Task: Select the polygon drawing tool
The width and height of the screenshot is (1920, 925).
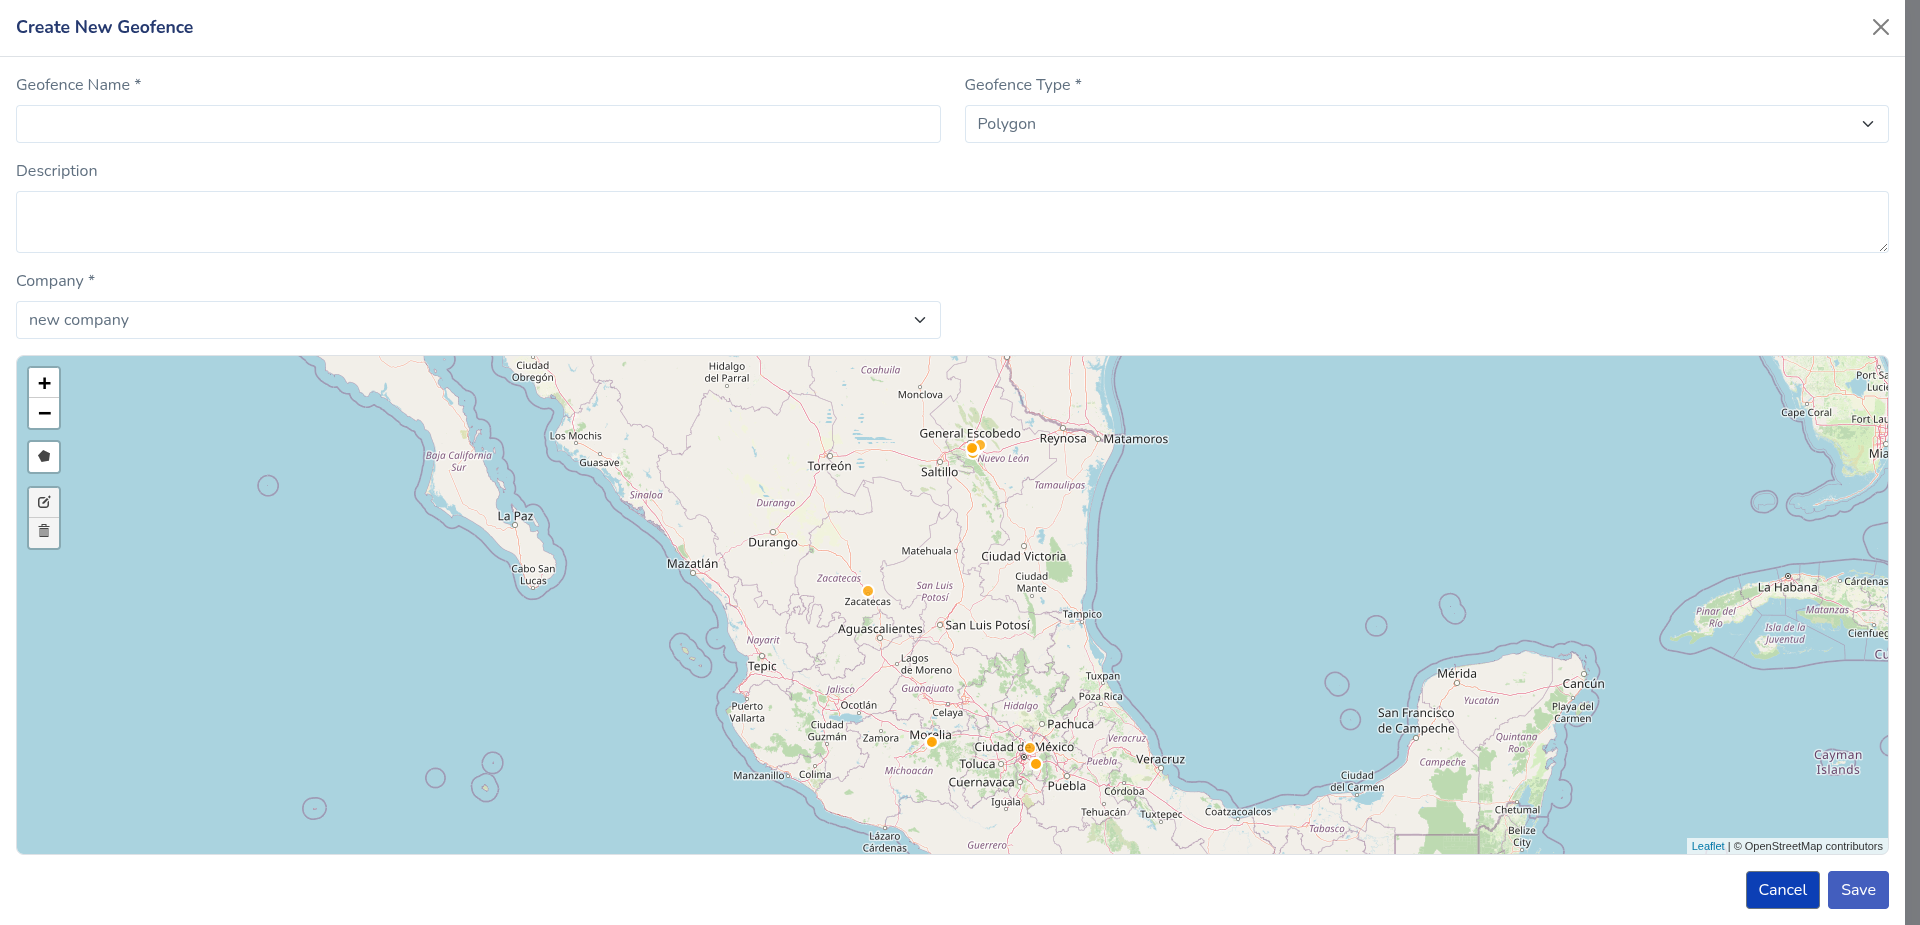Action: 44,457
